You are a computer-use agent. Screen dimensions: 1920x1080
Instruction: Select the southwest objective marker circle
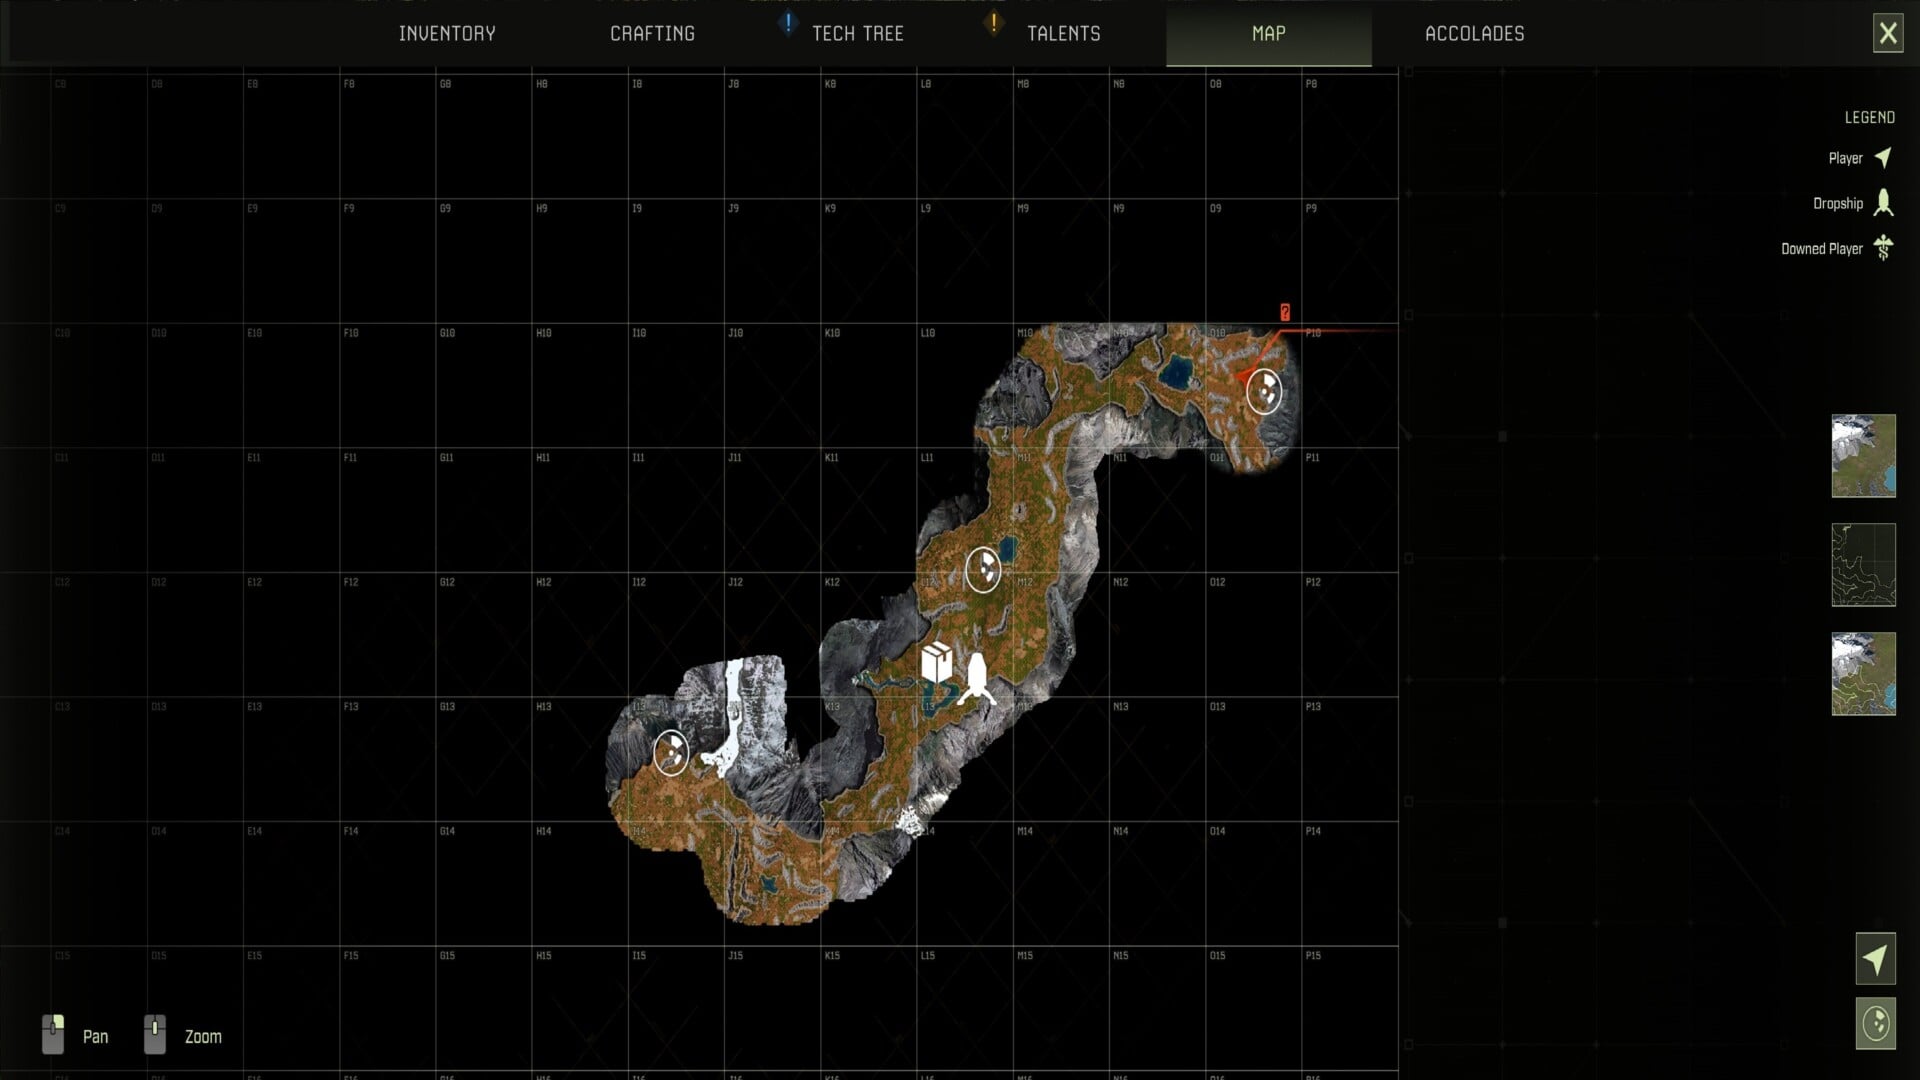(670, 753)
